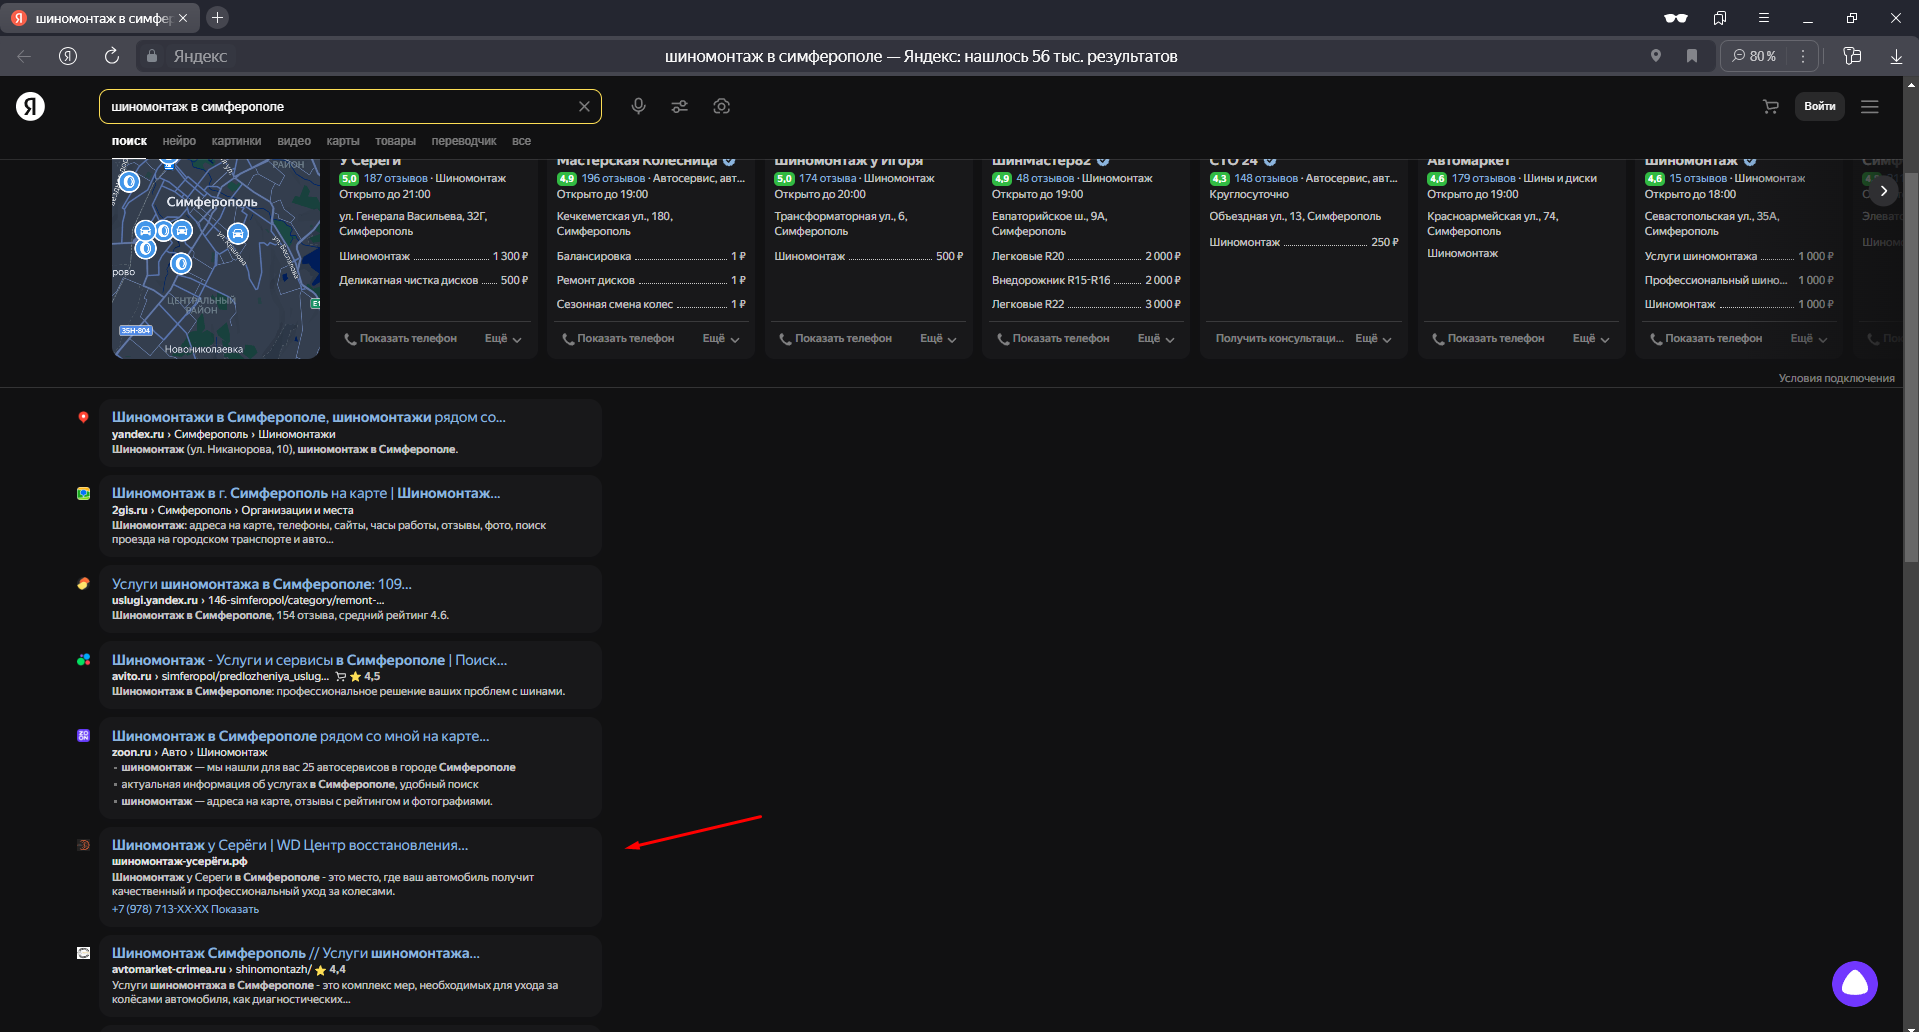Click Получить консультацию on СТО 24

click(1279, 339)
